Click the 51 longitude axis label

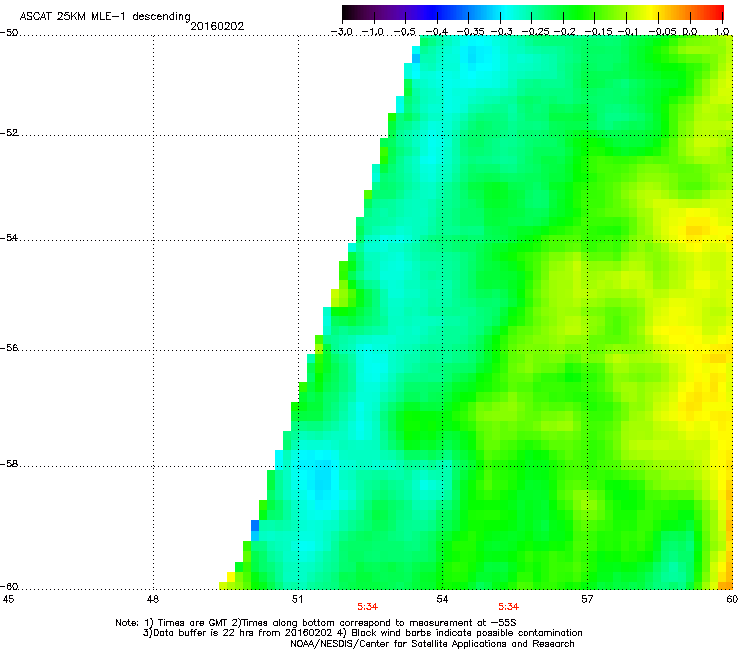[x=297, y=599]
